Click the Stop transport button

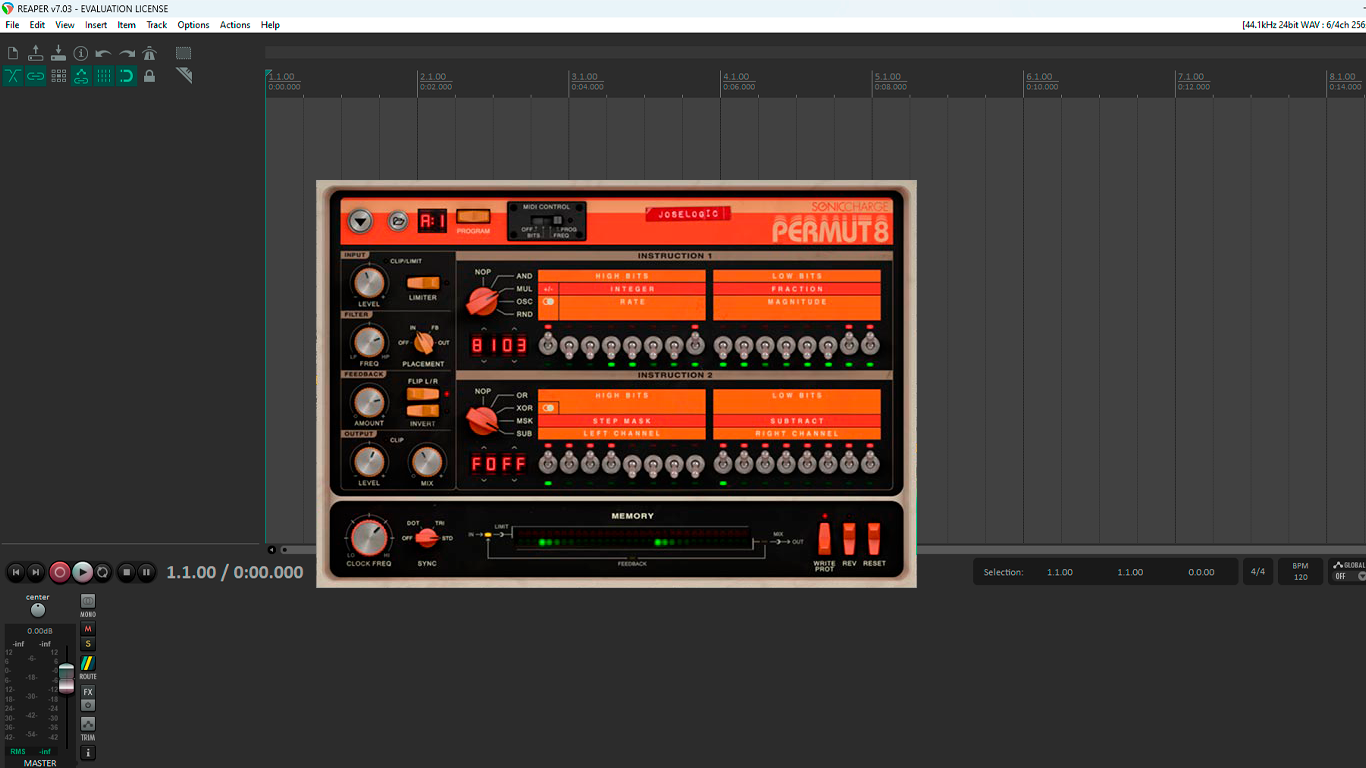click(126, 572)
